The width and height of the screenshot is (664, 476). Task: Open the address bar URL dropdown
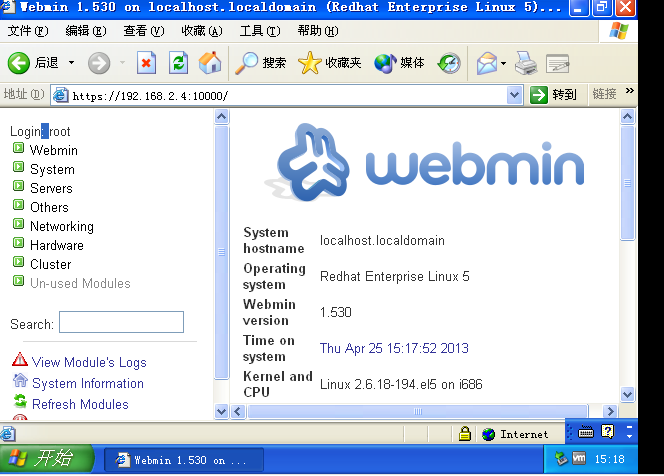514,95
